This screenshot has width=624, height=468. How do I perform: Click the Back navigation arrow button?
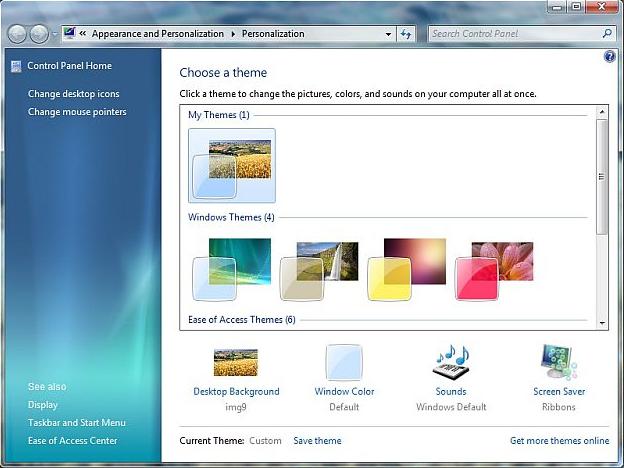(17, 34)
